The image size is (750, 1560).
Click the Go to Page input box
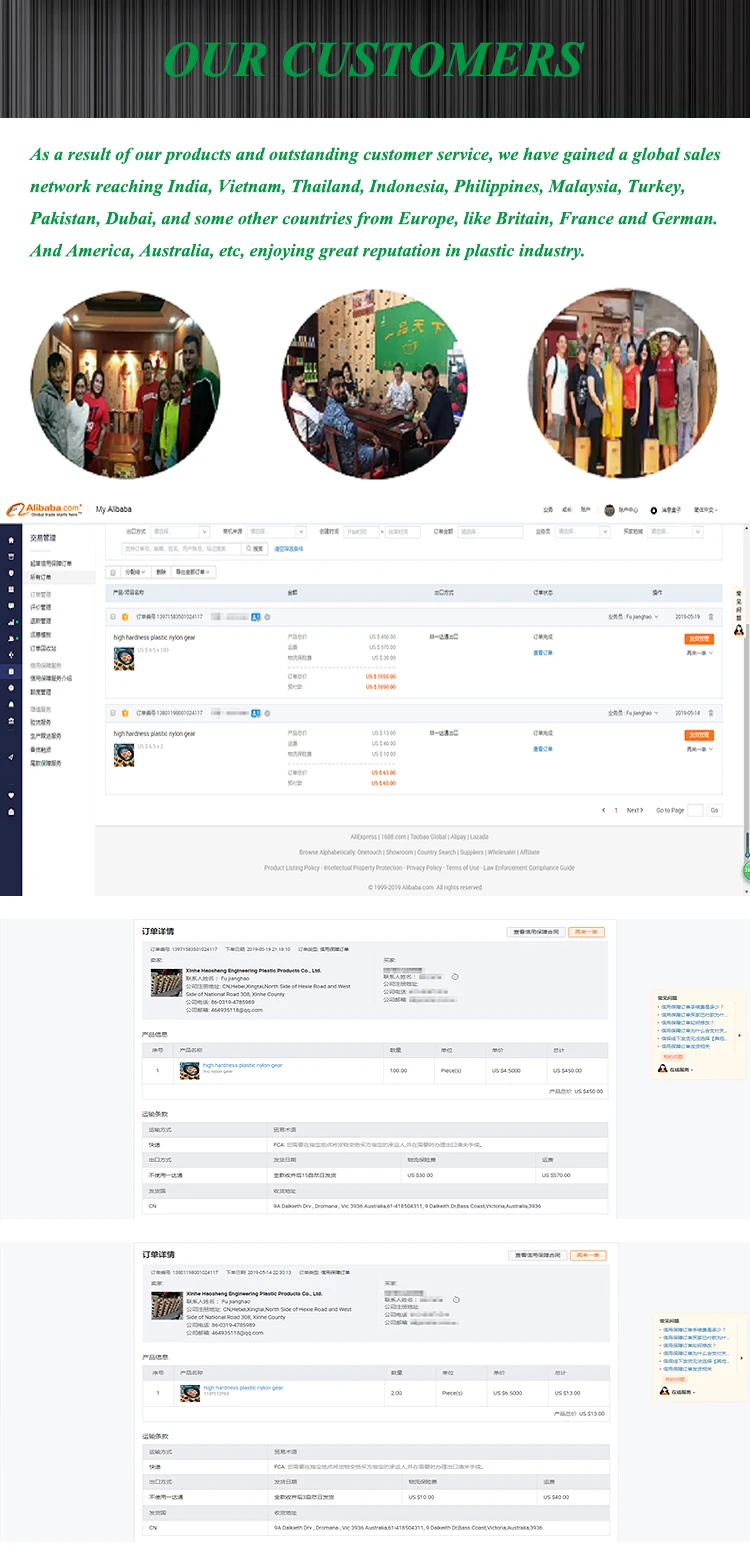coord(696,810)
